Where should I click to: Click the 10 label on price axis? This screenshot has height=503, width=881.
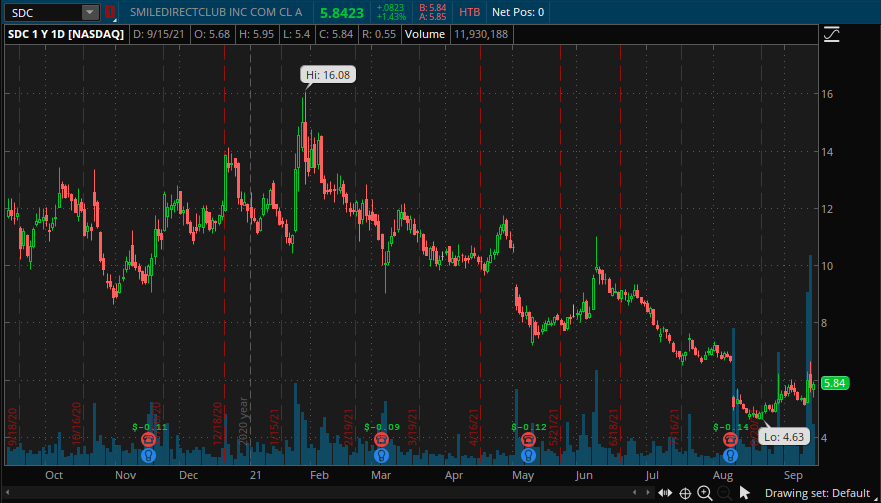coord(827,266)
